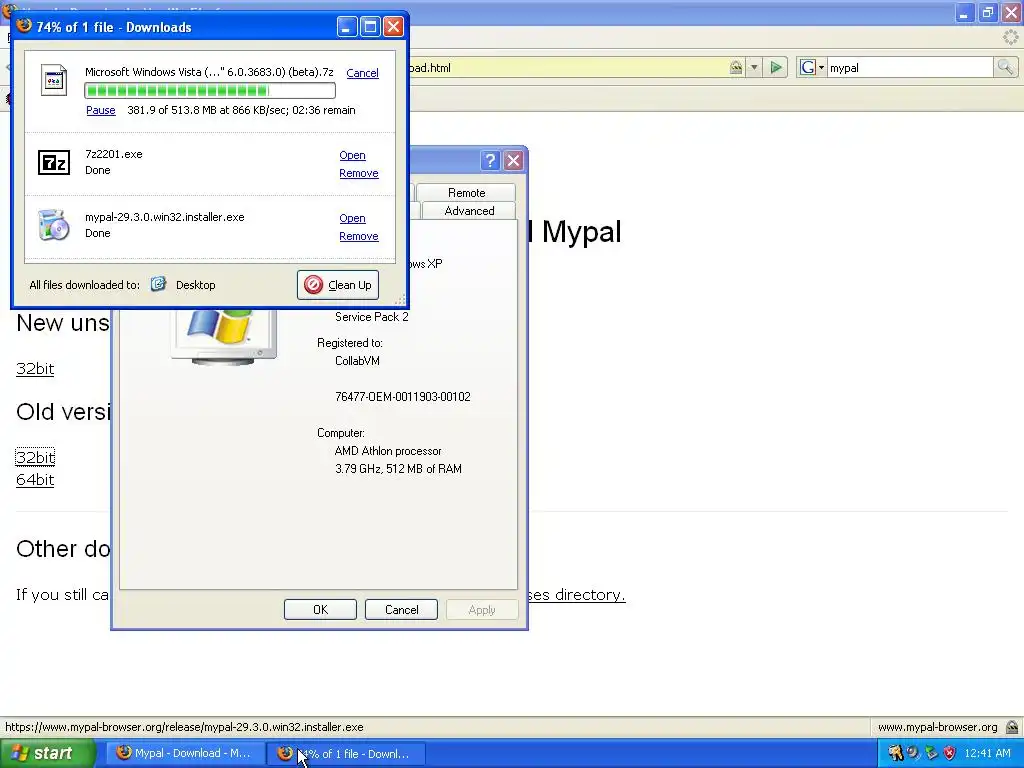
Task: Click the 32bit link under New uns heading
Action: click(35, 368)
